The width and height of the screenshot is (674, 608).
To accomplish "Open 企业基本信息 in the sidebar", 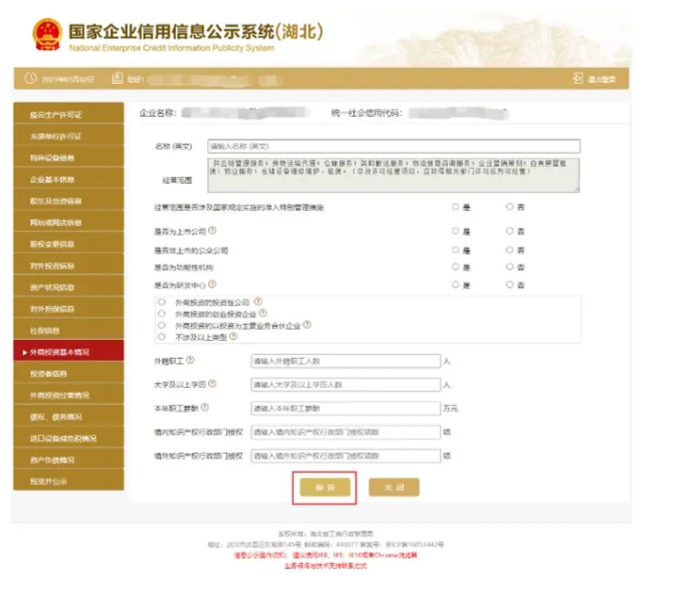I will (x=69, y=179).
